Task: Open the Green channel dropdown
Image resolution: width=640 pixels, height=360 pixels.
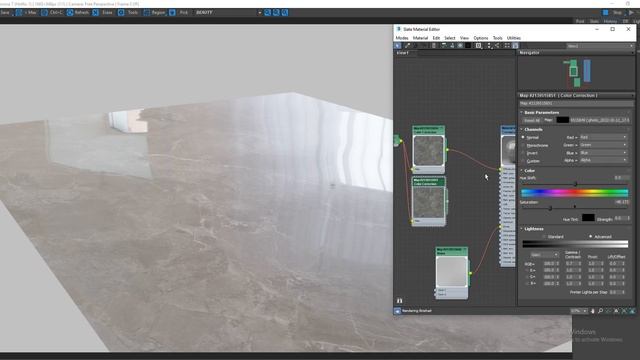Action: 603,145
